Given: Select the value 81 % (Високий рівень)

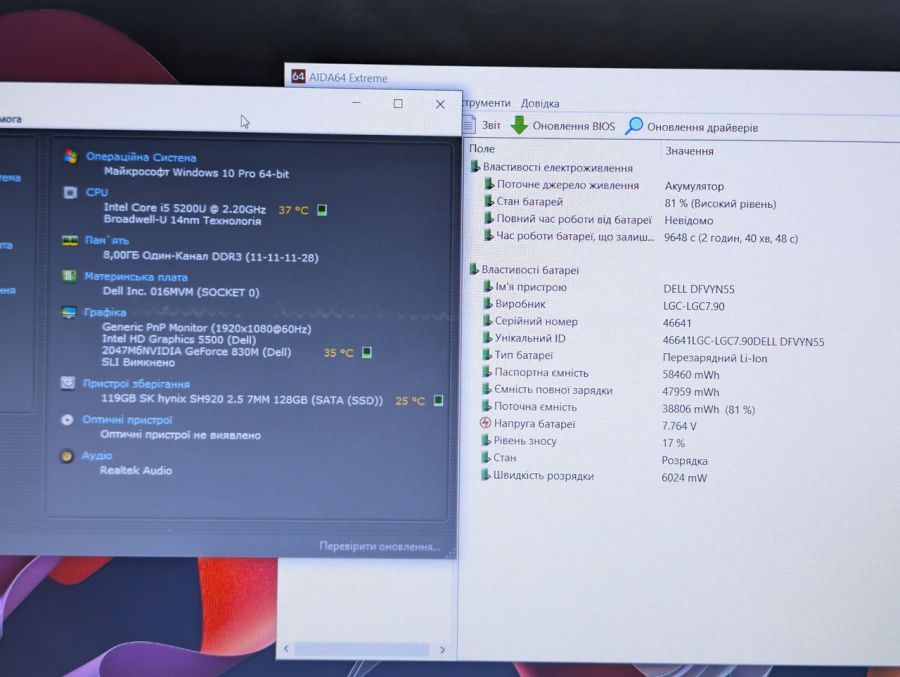Looking at the screenshot, I should [x=720, y=204].
